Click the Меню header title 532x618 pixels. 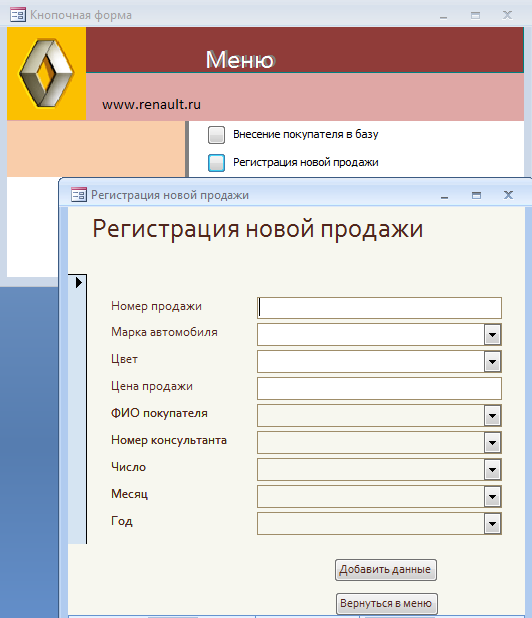240,60
